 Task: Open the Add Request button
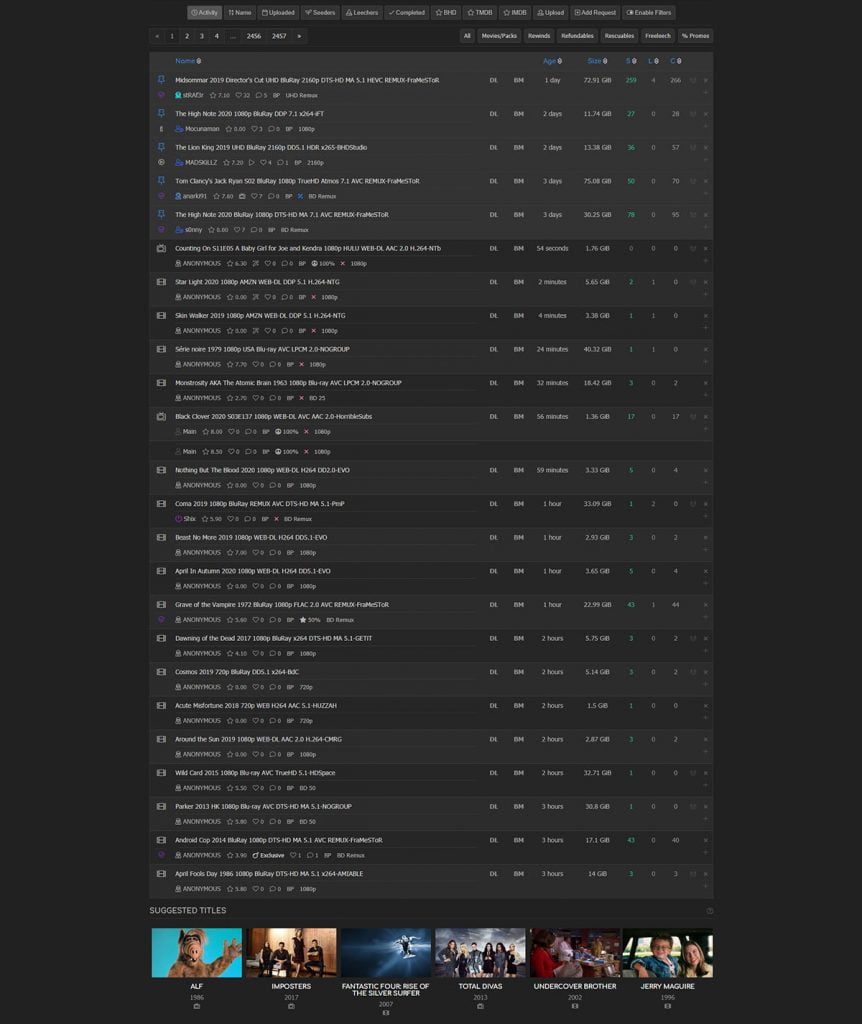pyautogui.click(x=594, y=13)
